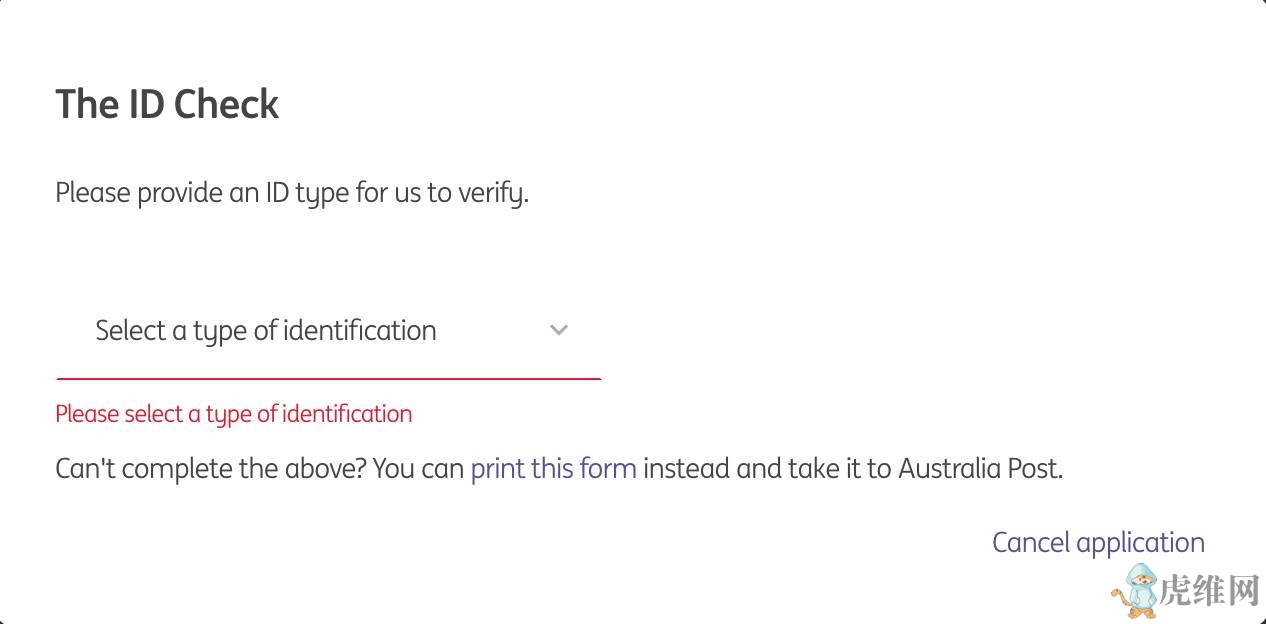
Task: Click the Australia Post text
Action: click(979, 468)
